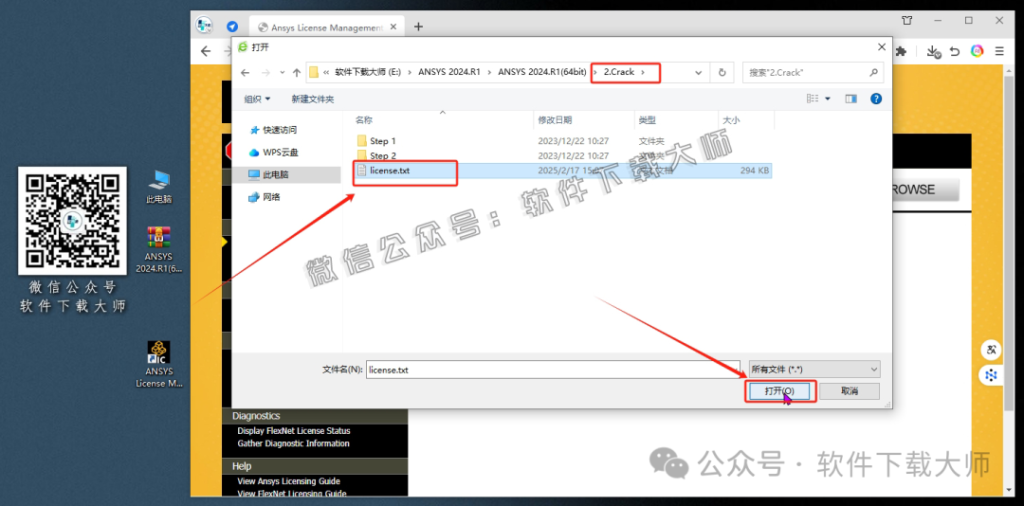The image size is (1024, 506).
Task: Expand the 所有文件 (*.*) file type dropdown
Action: 814,370
